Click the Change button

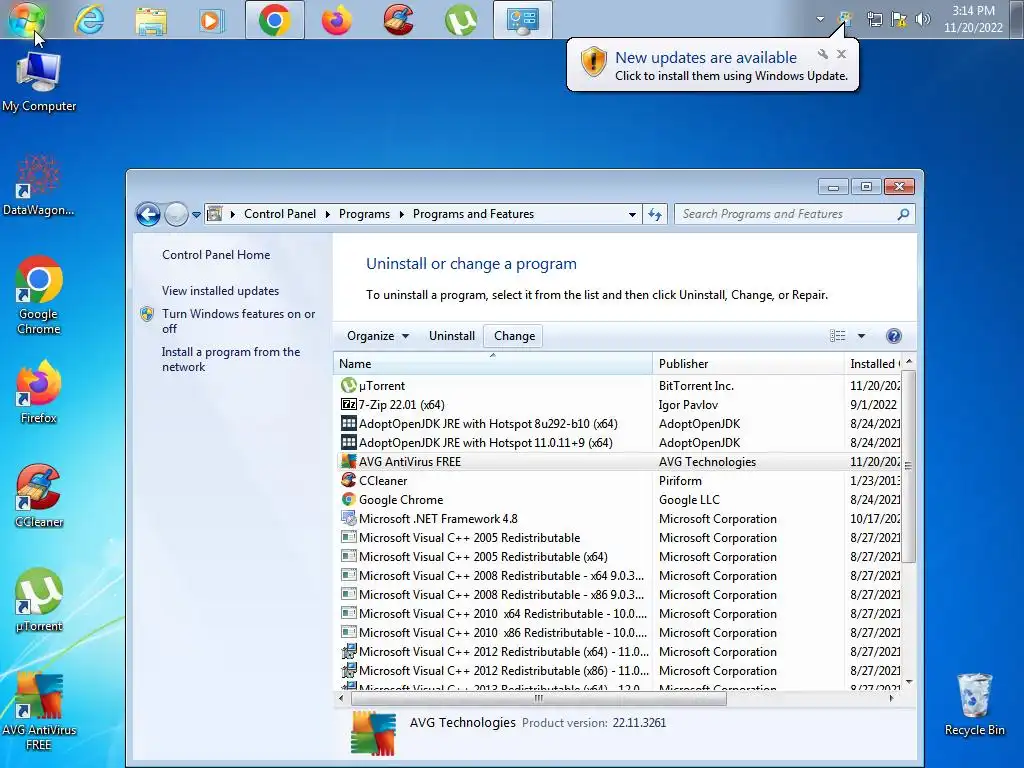coord(514,336)
